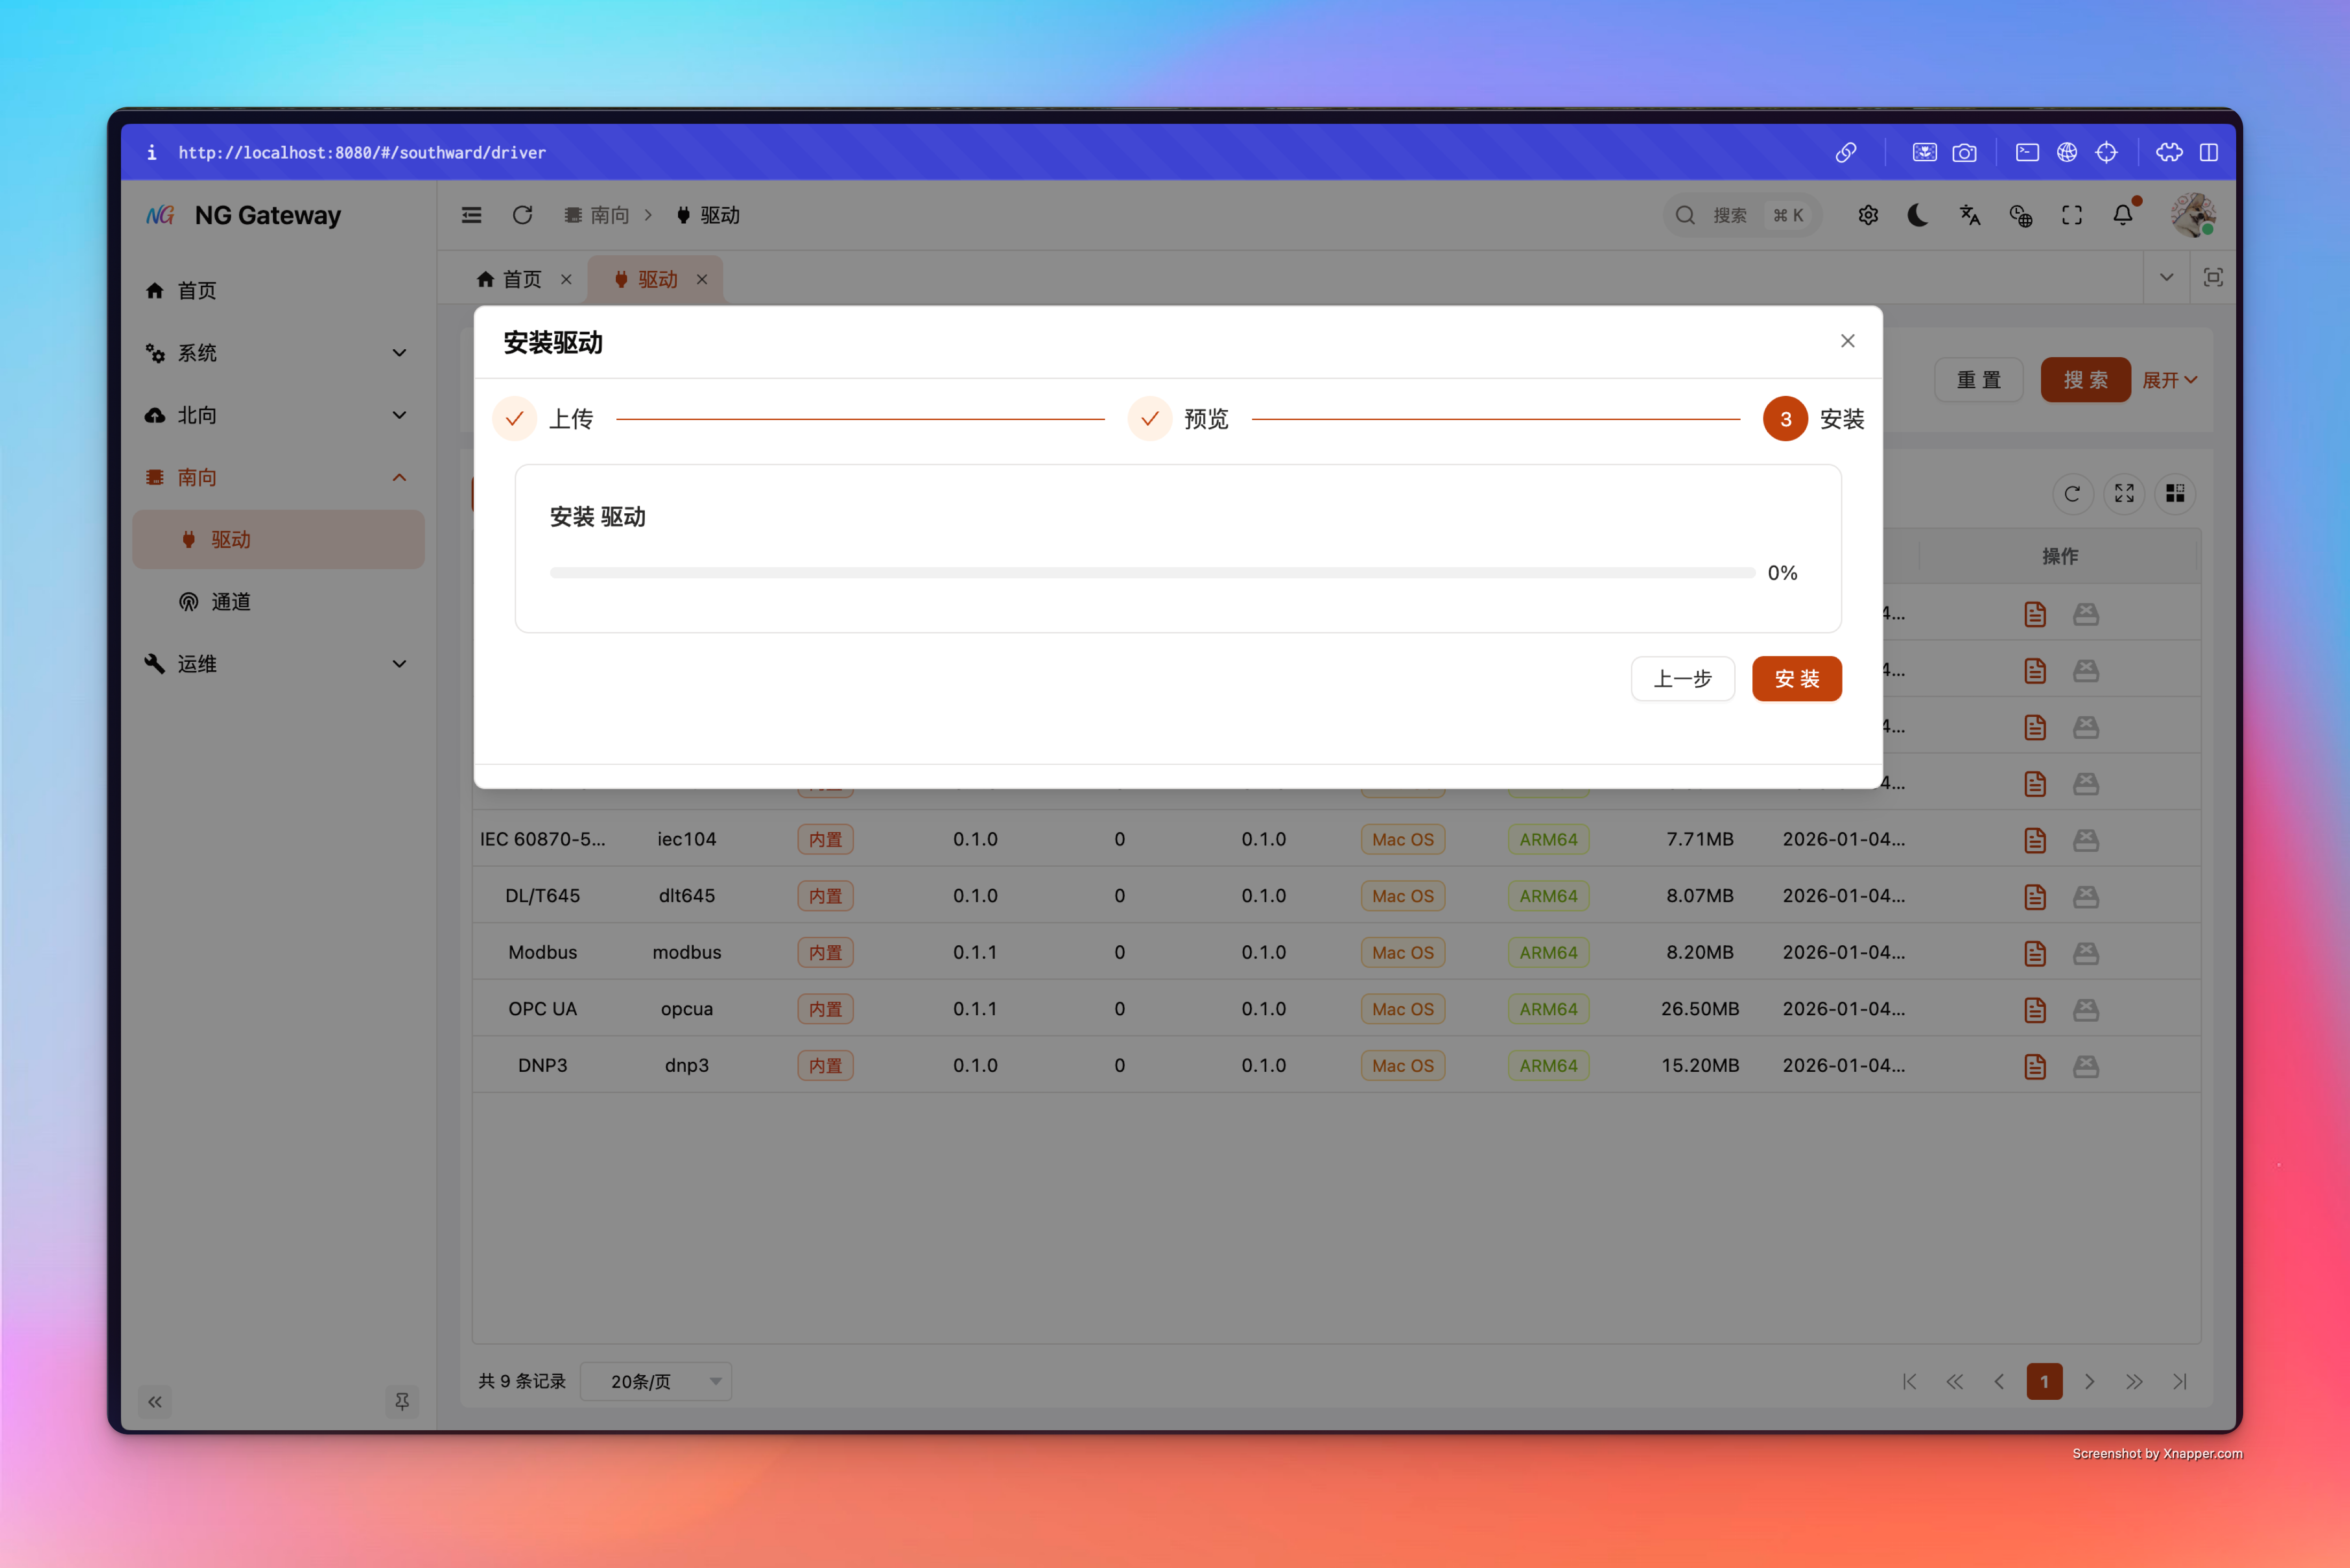Click the install progress bar
The width and height of the screenshot is (2350, 1568).
(x=1152, y=573)
